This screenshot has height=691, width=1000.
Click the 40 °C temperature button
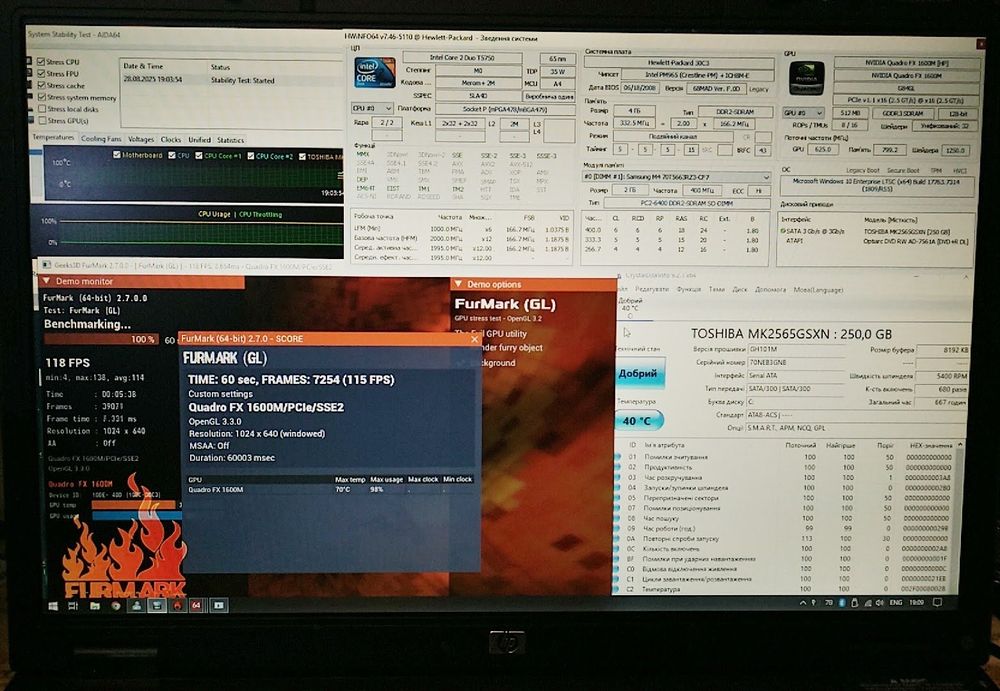[x=638, y=420]
